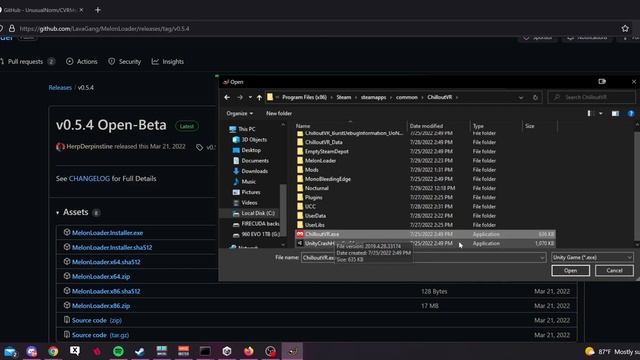Open a new browser tab
This screenshot has width=640, height=360.
(x=98, y=10)
